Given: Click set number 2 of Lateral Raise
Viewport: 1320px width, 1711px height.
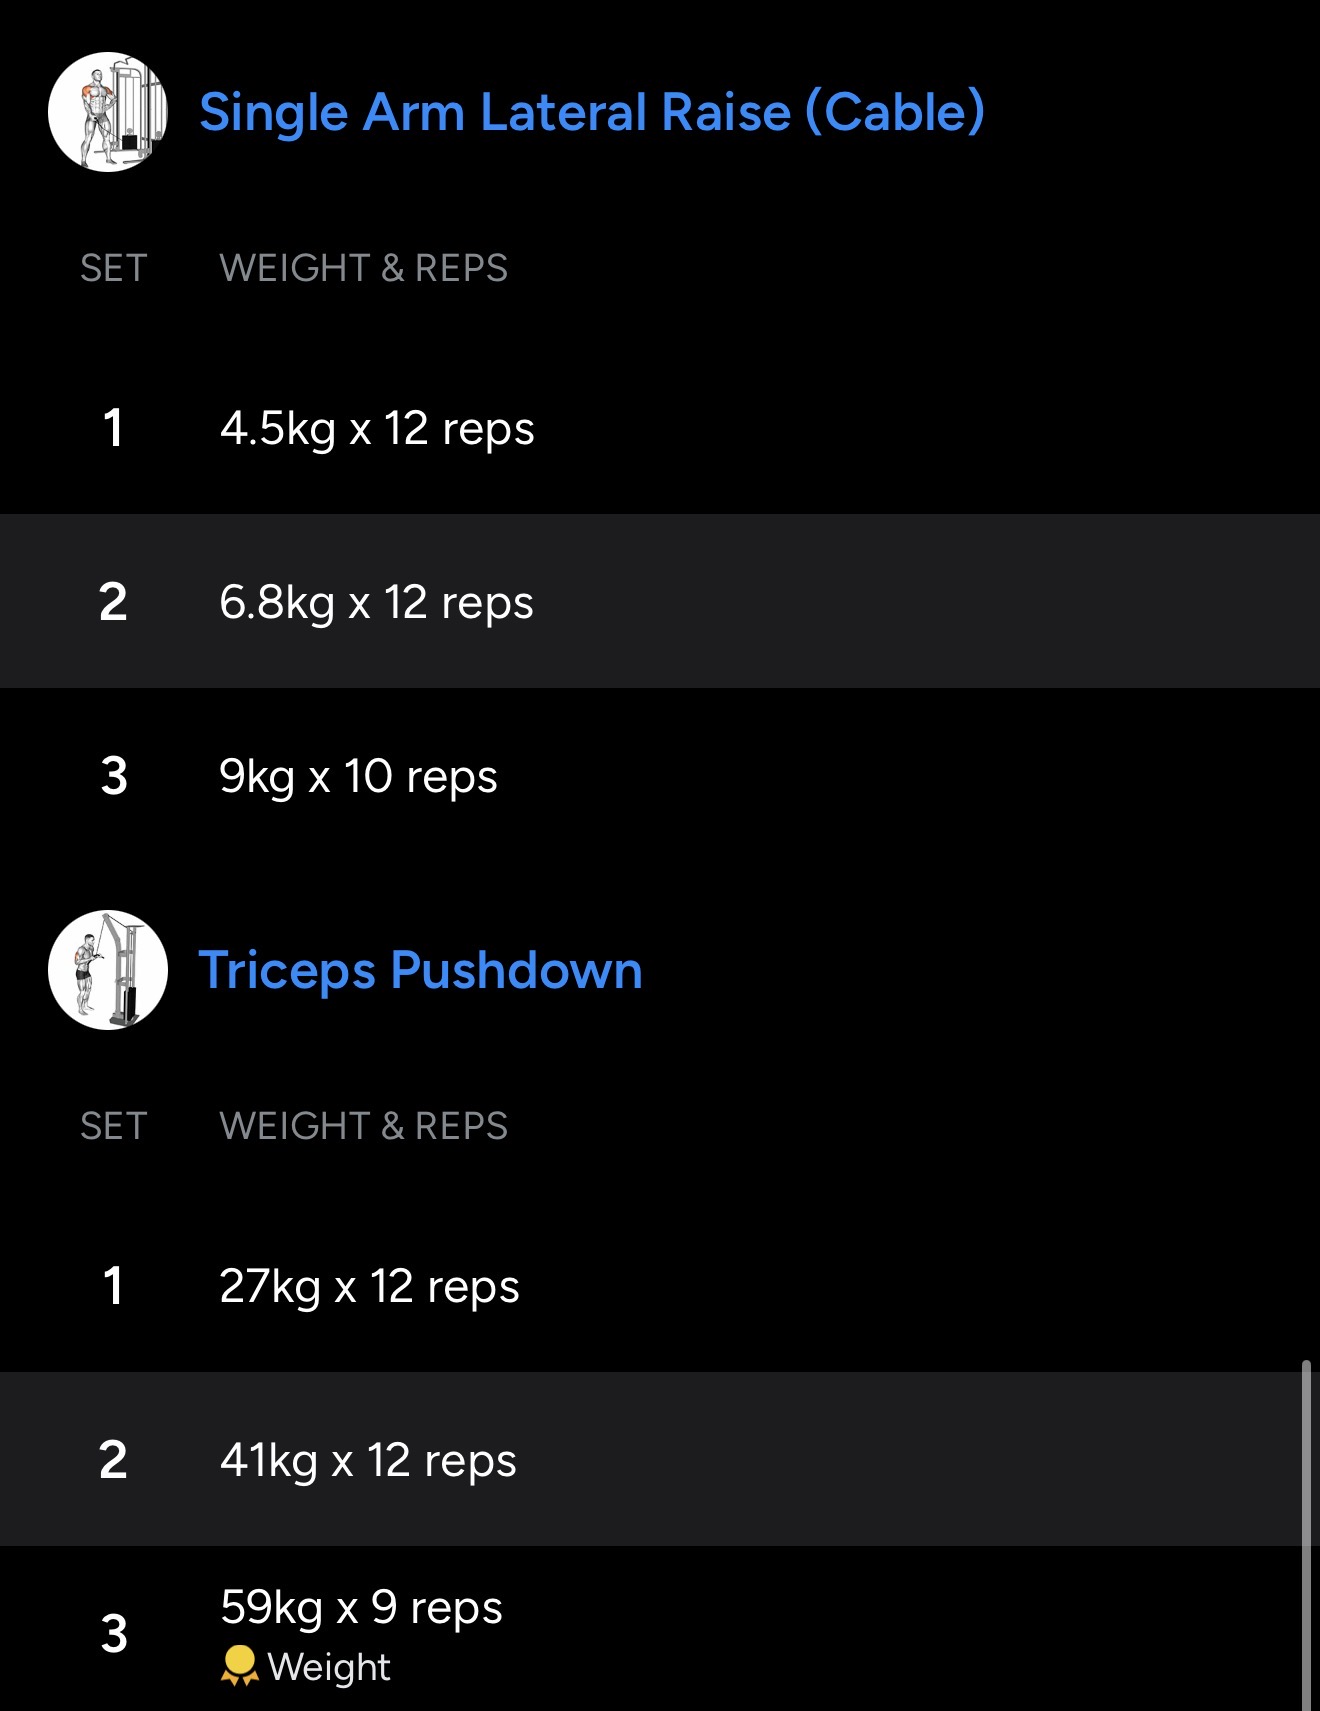Looking at the screenshot, I should [x=113, y=603].
